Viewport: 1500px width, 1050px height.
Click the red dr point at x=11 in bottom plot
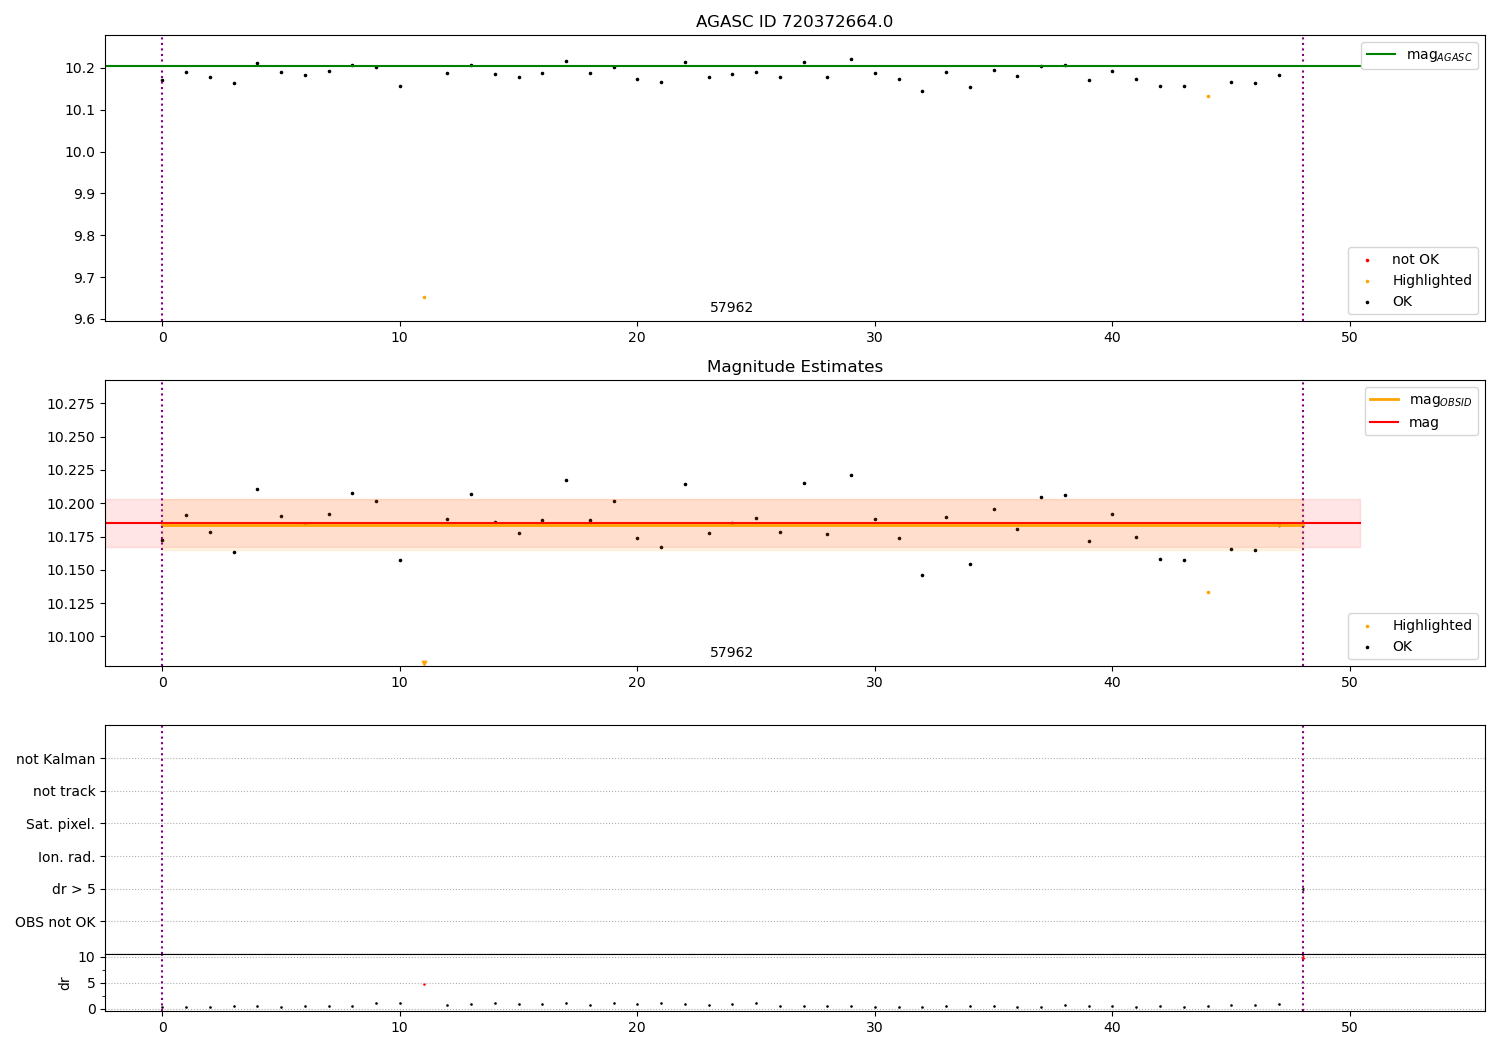click(x=424, y=984)
